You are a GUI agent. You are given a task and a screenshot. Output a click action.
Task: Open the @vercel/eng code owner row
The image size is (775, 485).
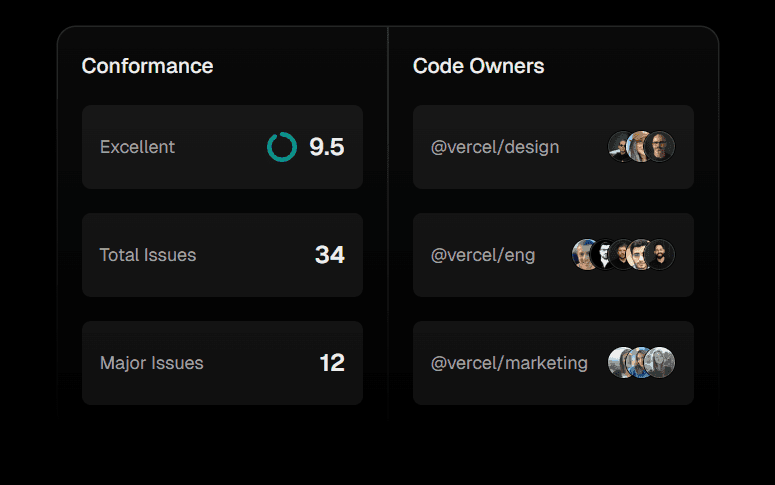554,255
